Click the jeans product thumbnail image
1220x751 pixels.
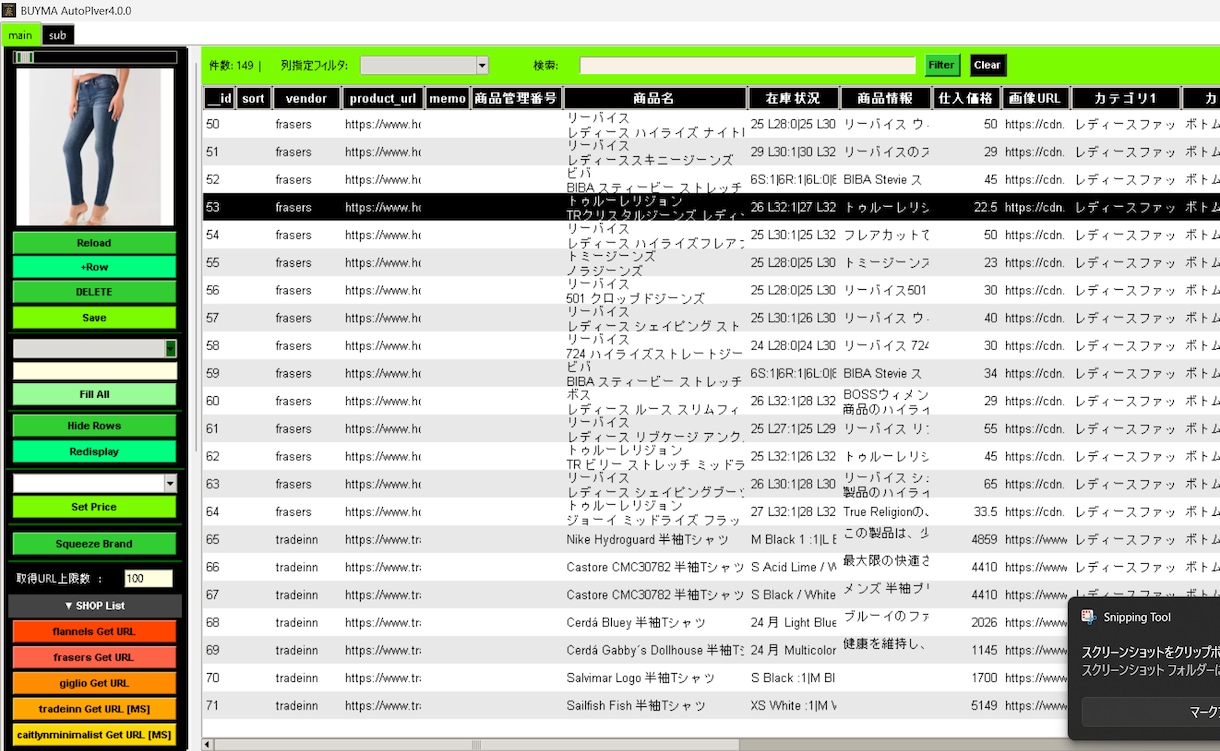click(95, 147)
